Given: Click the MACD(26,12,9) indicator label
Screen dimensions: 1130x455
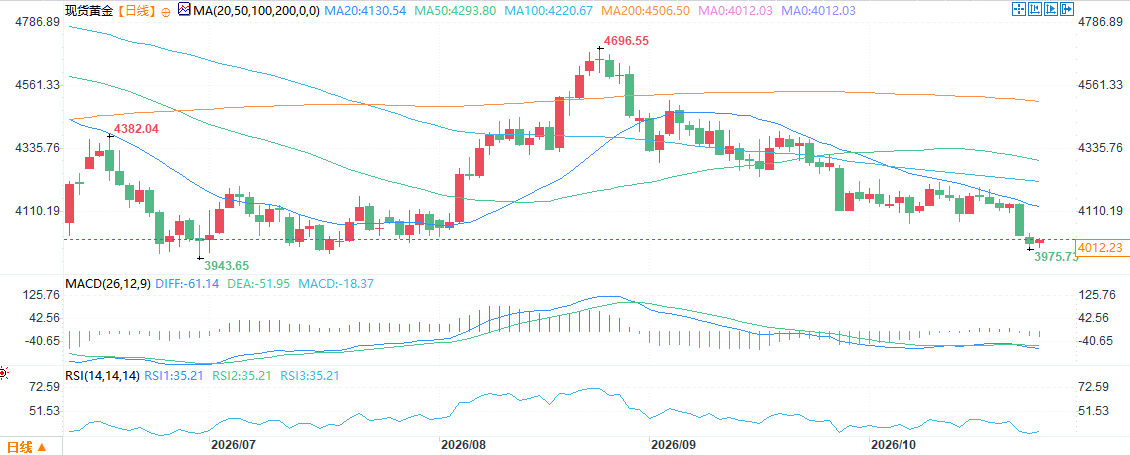Looking at the screenshot, I should point(107,284).
